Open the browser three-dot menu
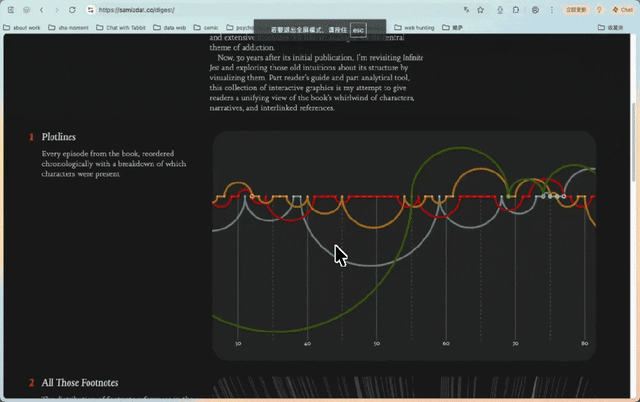 point(552,10)
